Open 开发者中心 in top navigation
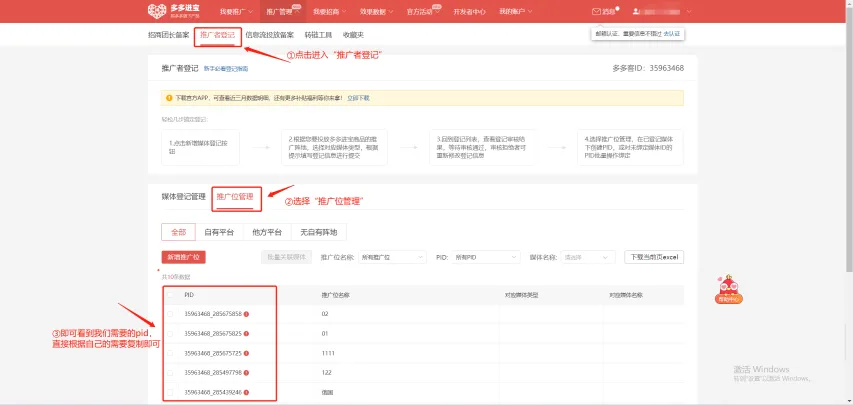 click(x=469, y=11)
